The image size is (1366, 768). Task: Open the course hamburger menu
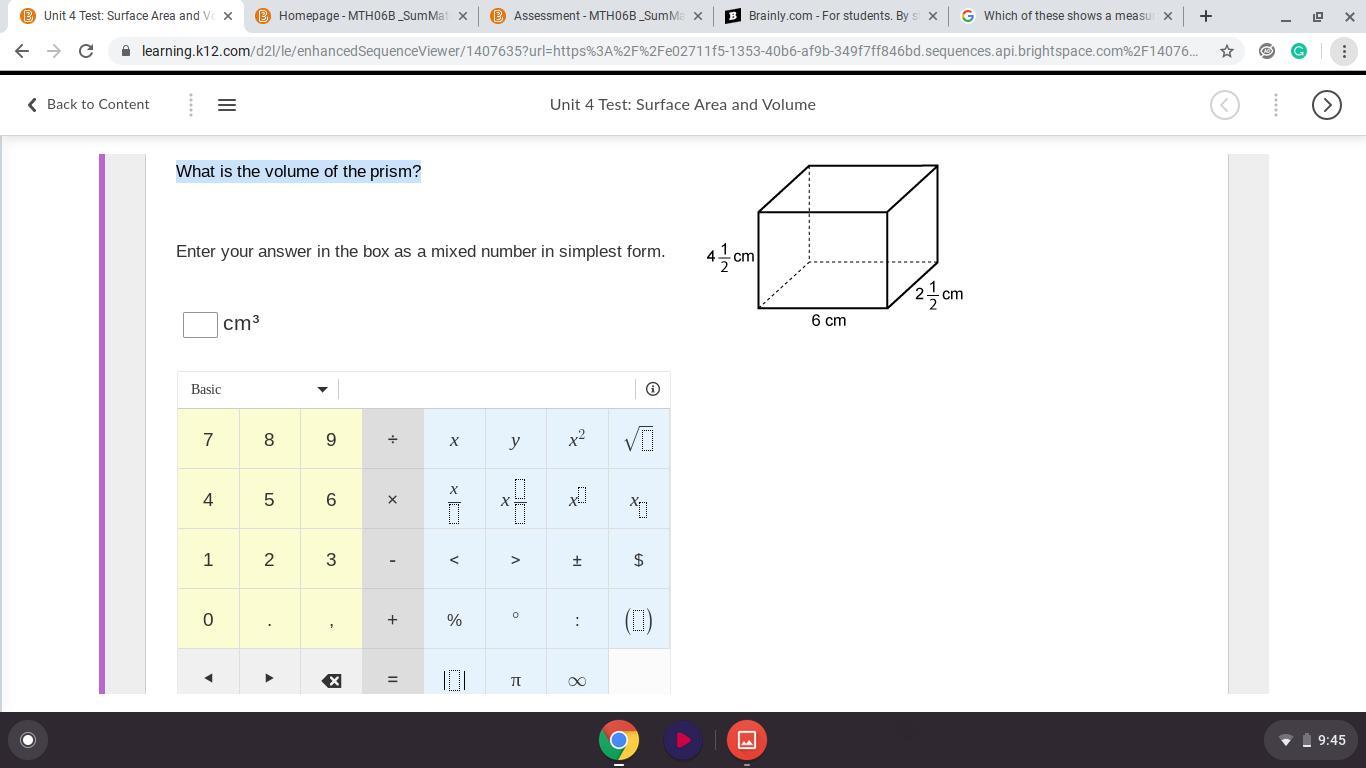[x=226, y=104]
